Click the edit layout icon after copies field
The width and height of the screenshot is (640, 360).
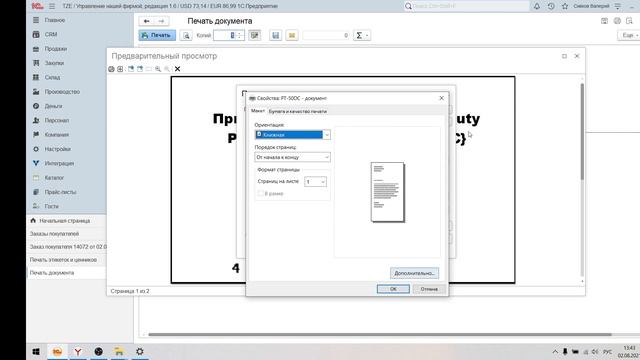255,36
